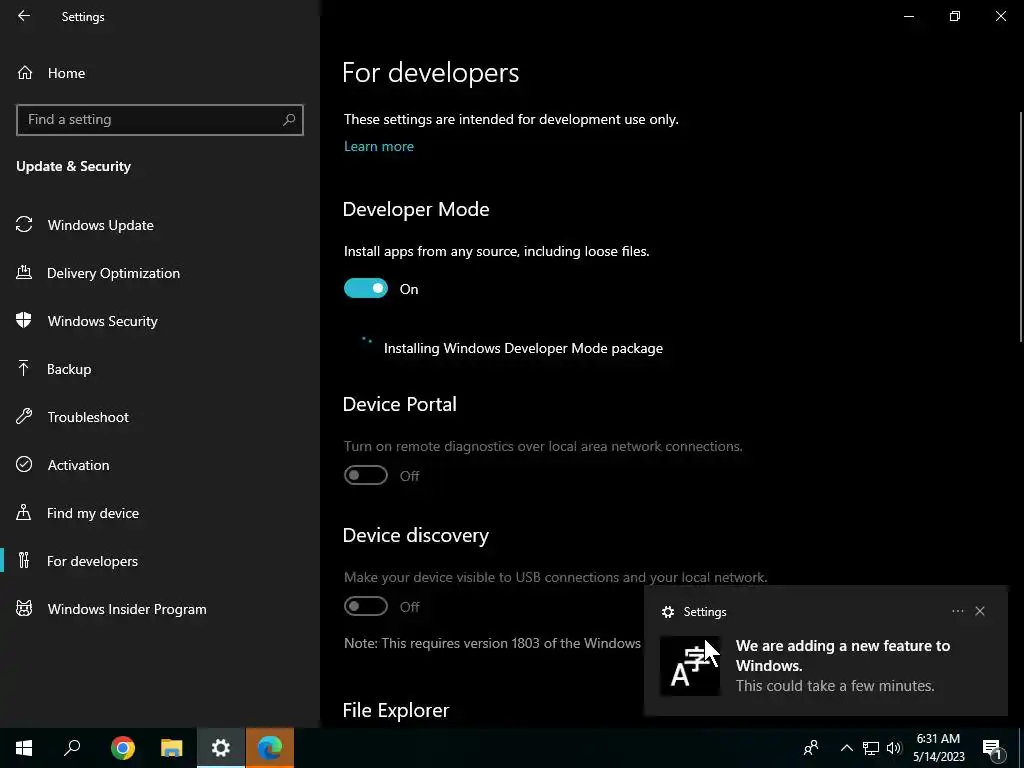The width and height of the screenshot is (1024, 768).
Task: Open File Explorer from taskbar
Action: 172,748
